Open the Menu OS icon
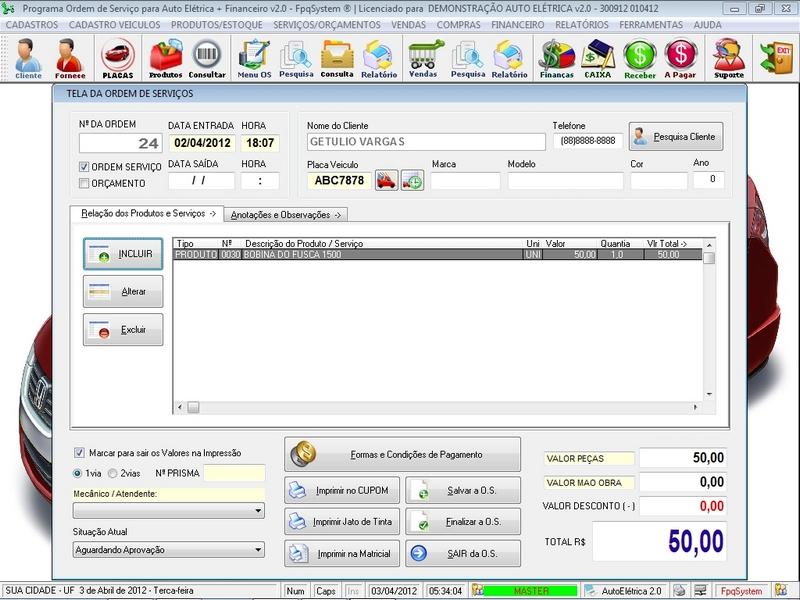This screenshot has height=600, width=800. [254, 58]
